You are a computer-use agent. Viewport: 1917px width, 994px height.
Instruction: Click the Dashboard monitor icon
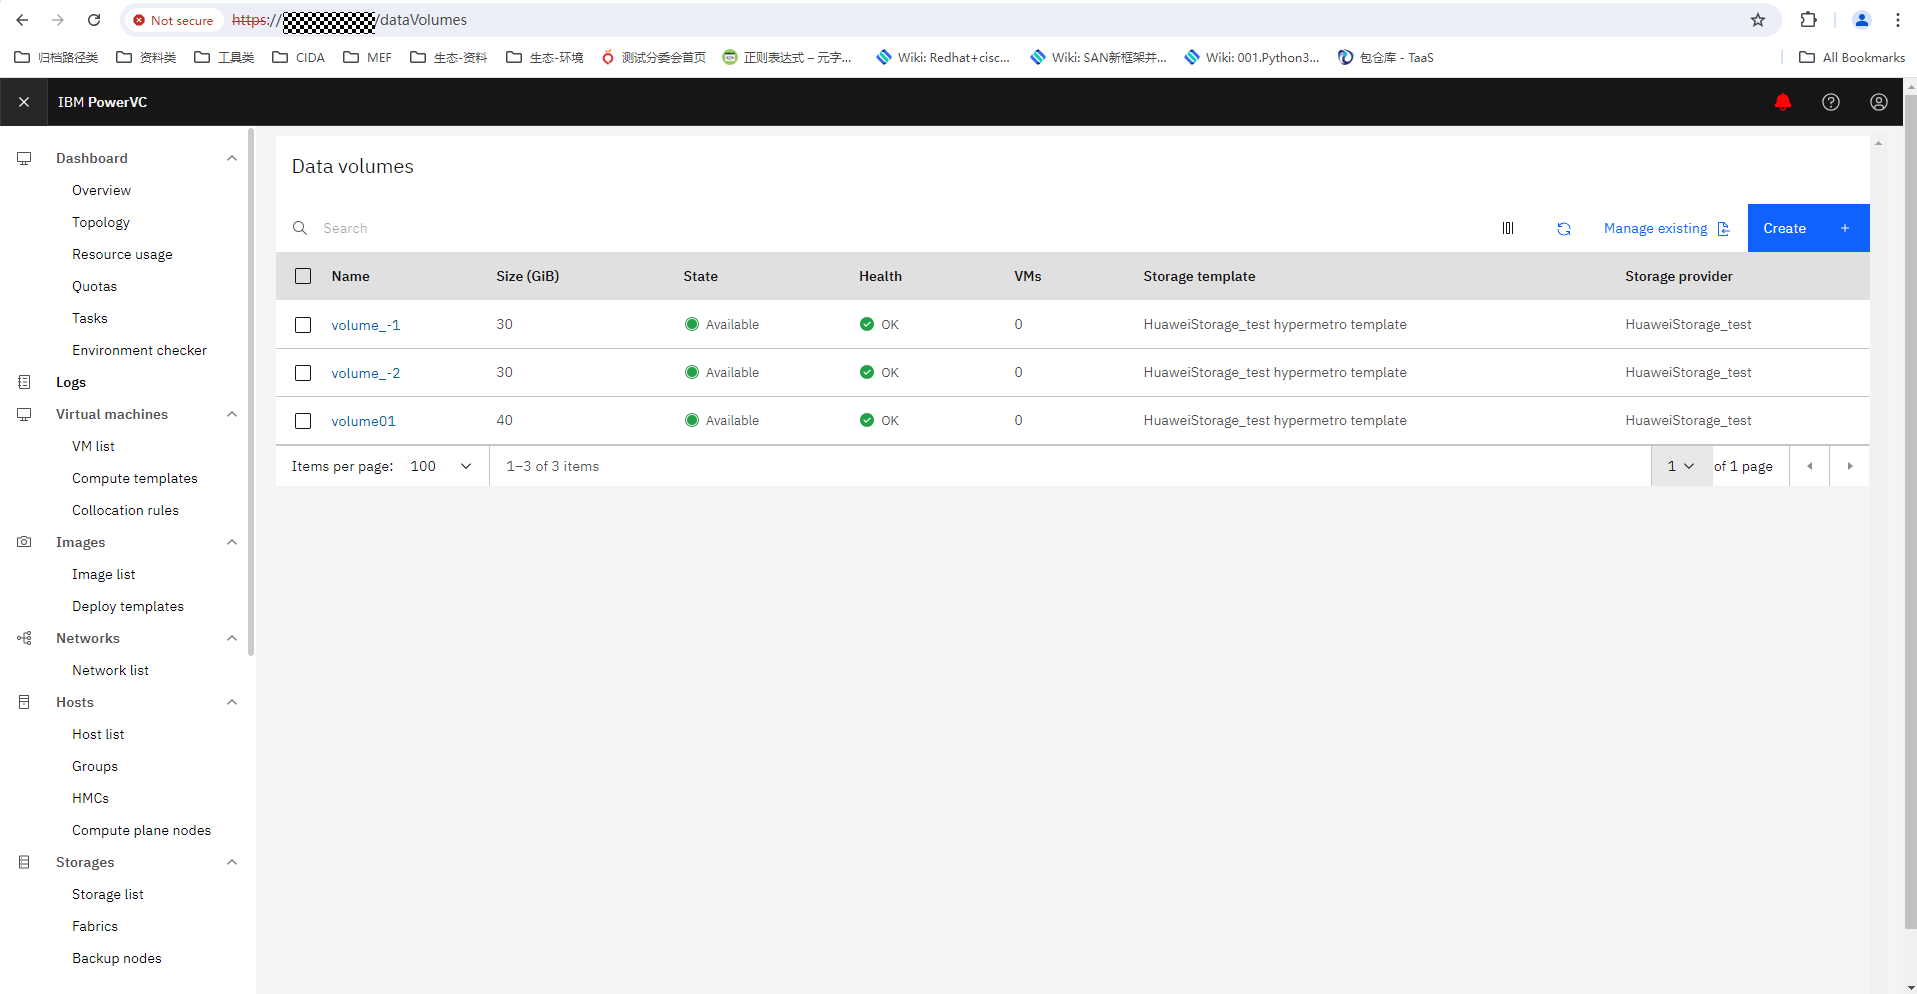24,158
